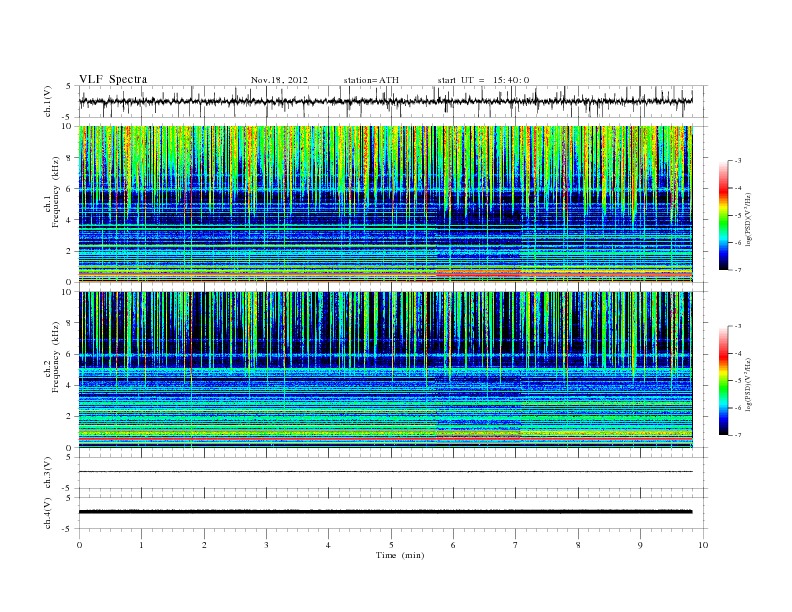
Task: Click the ch.2 spectrogram color scale bar
Action: tap(723, 381)
